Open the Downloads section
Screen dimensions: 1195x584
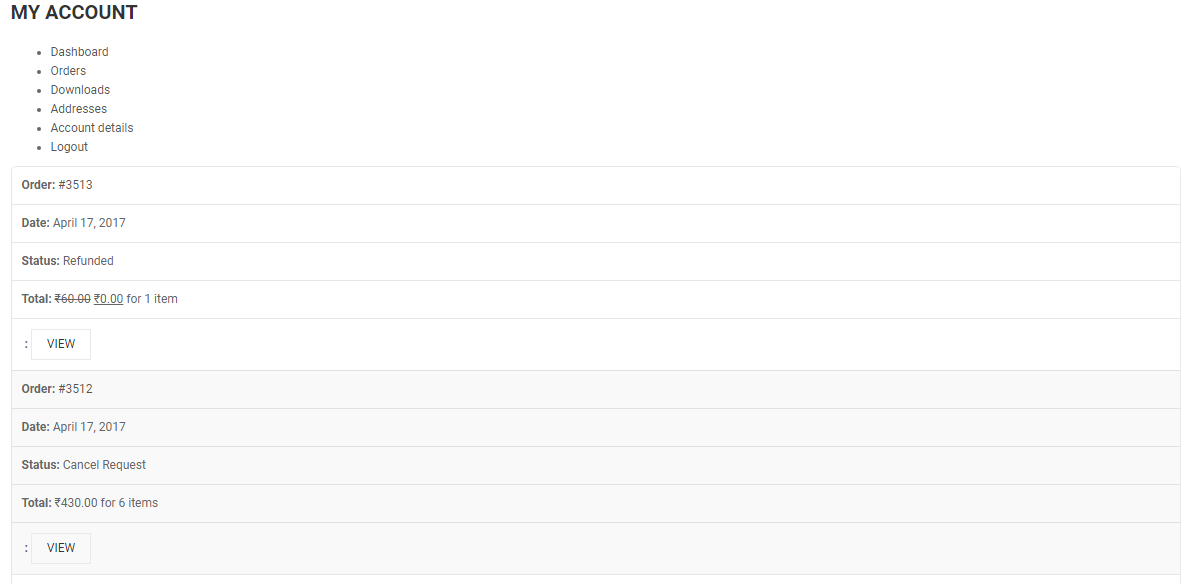point(80,90)
